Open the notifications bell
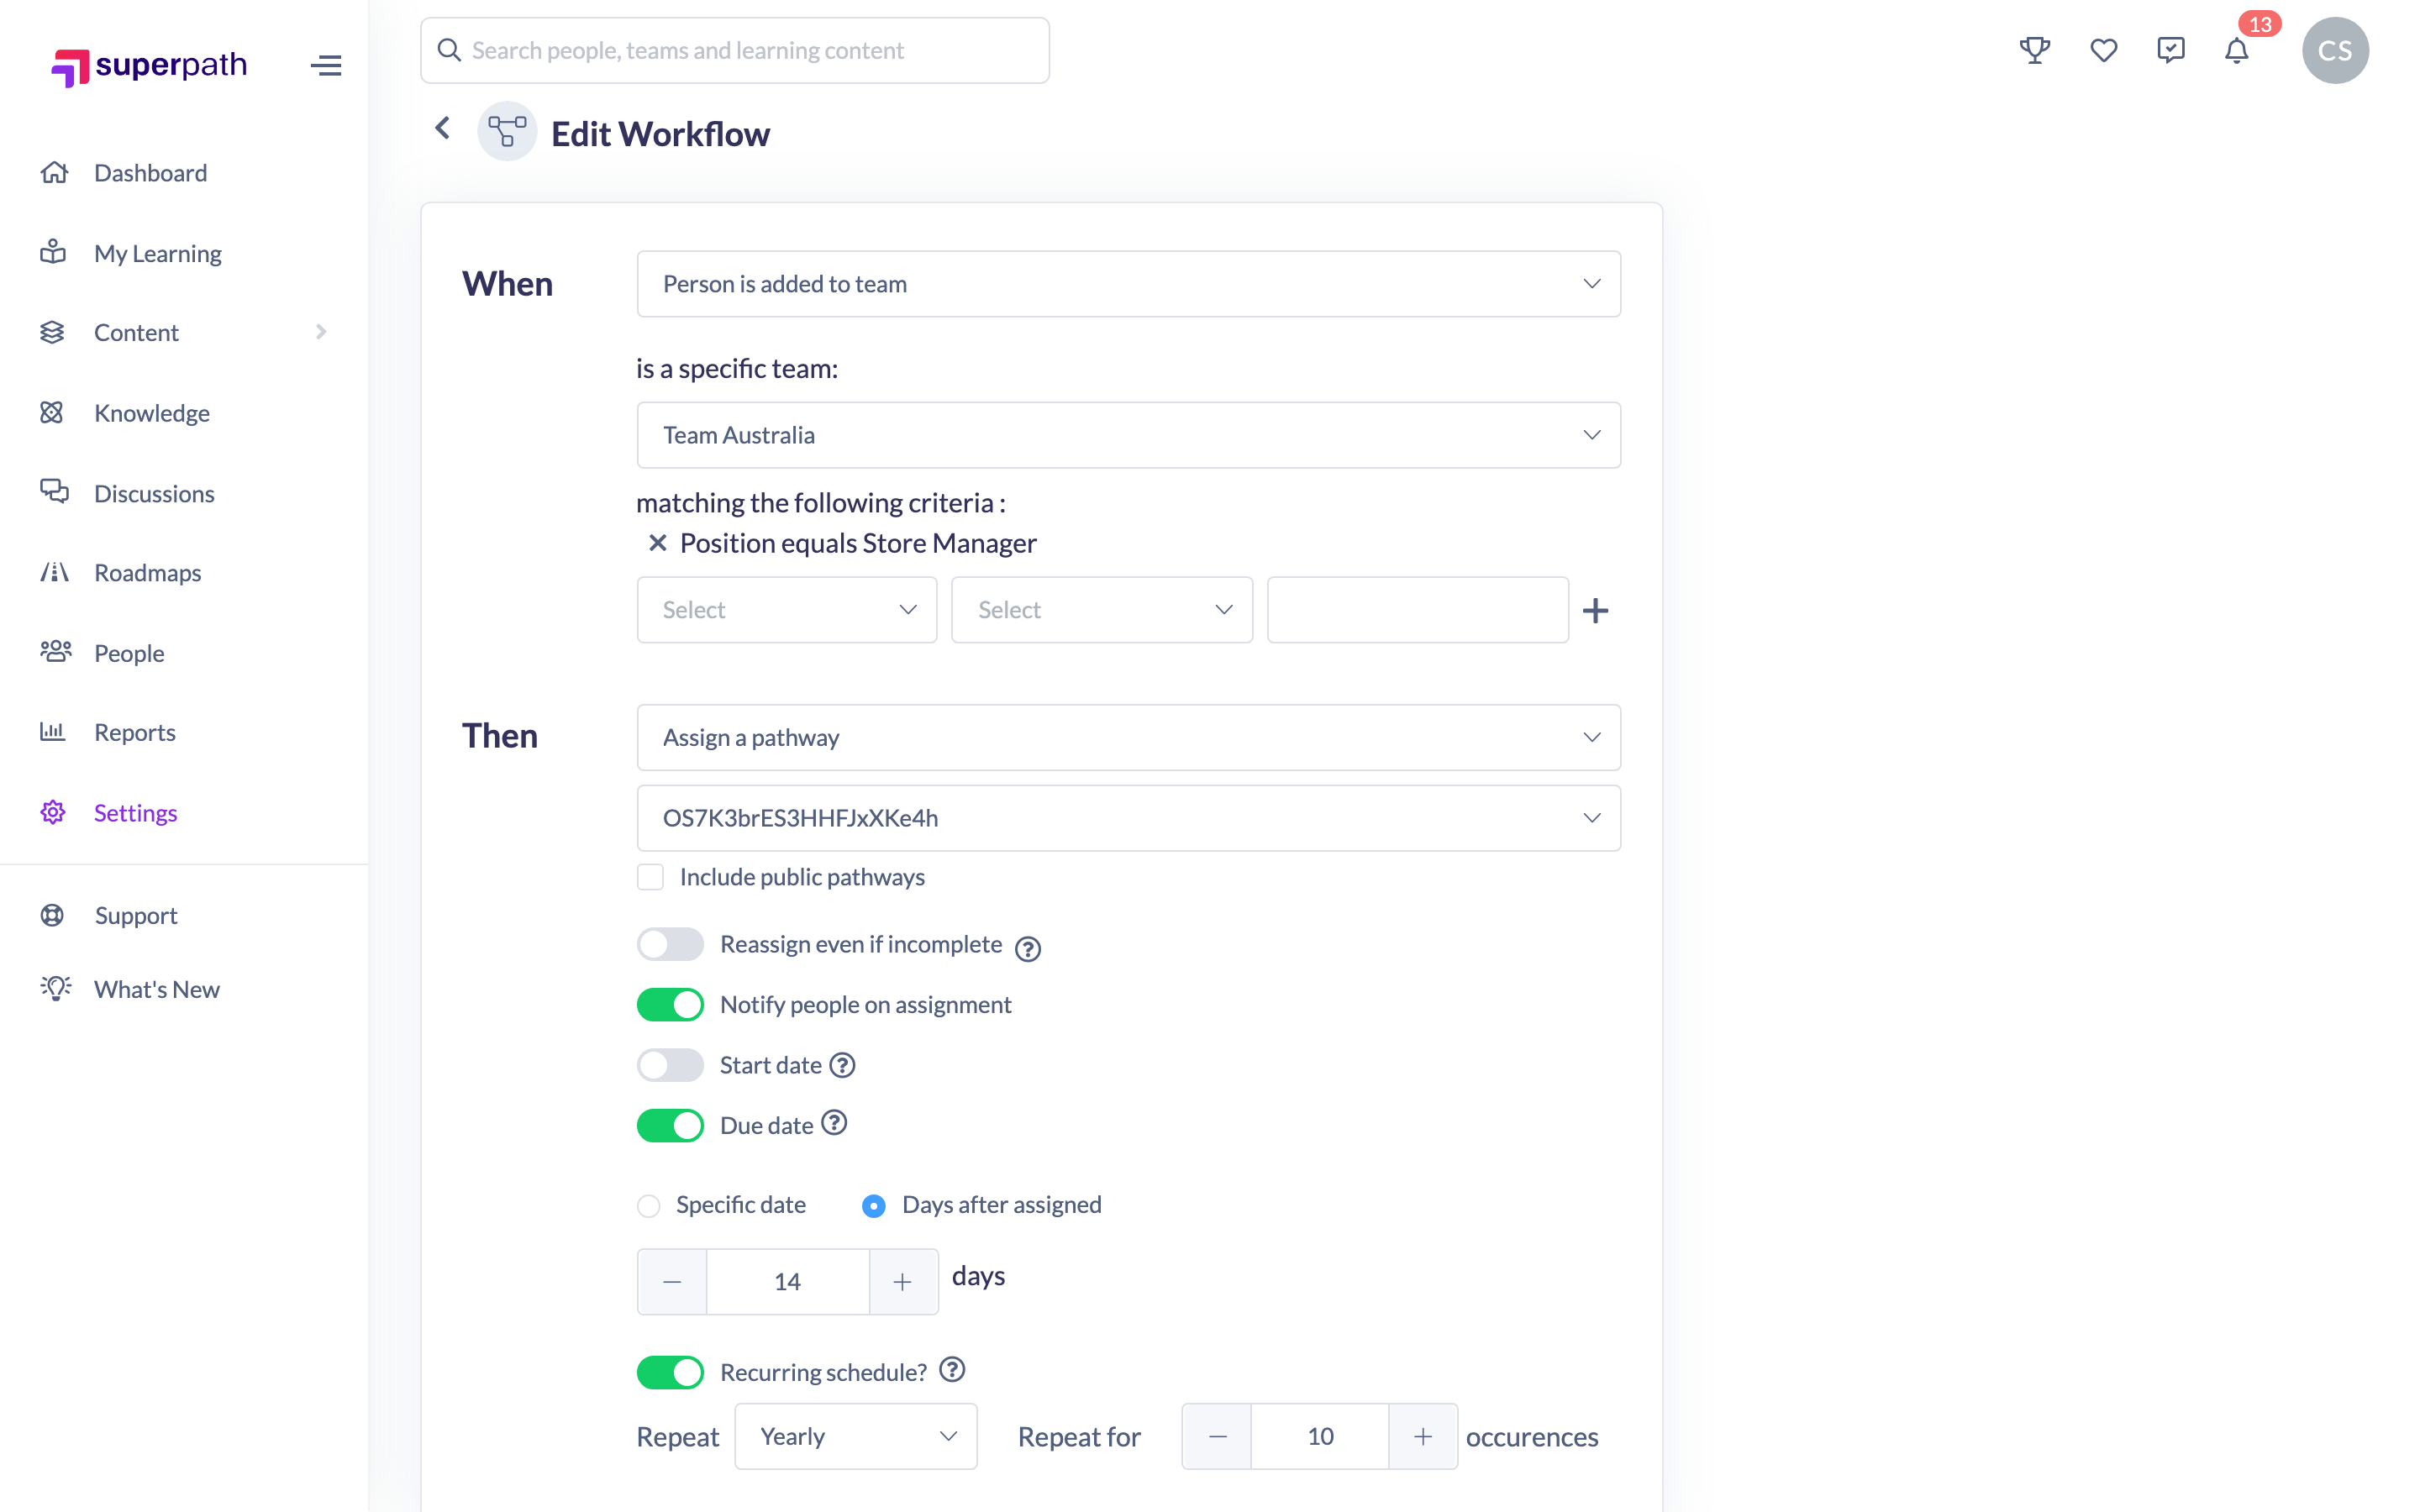The width and height of the screenshot is (2420, 1512). [x=2236, y=50]
